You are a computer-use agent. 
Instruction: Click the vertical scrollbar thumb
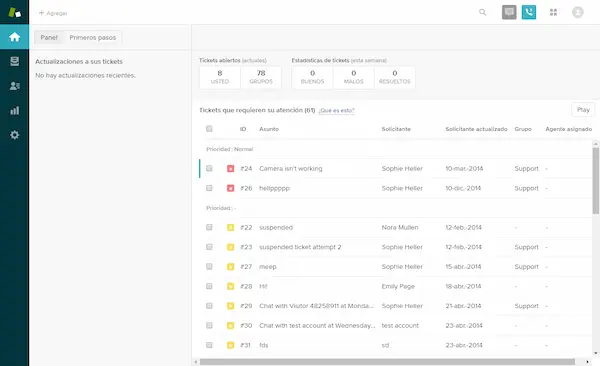(595, 181)
